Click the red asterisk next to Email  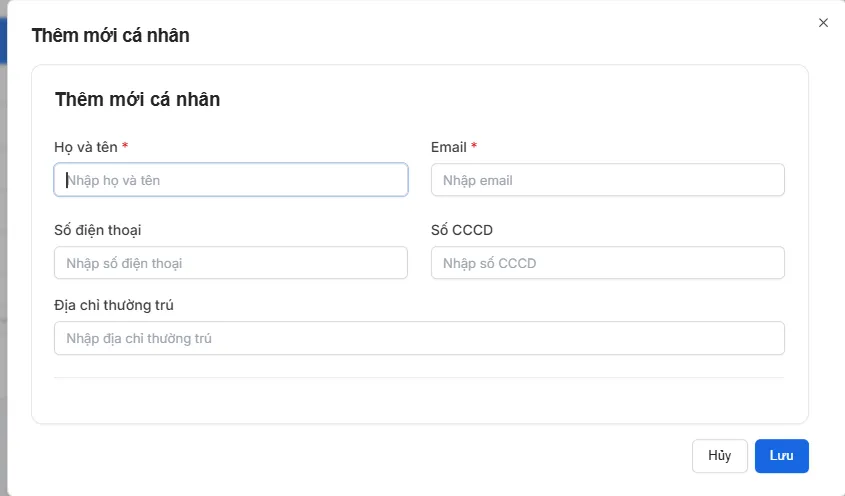click(474, 147)
